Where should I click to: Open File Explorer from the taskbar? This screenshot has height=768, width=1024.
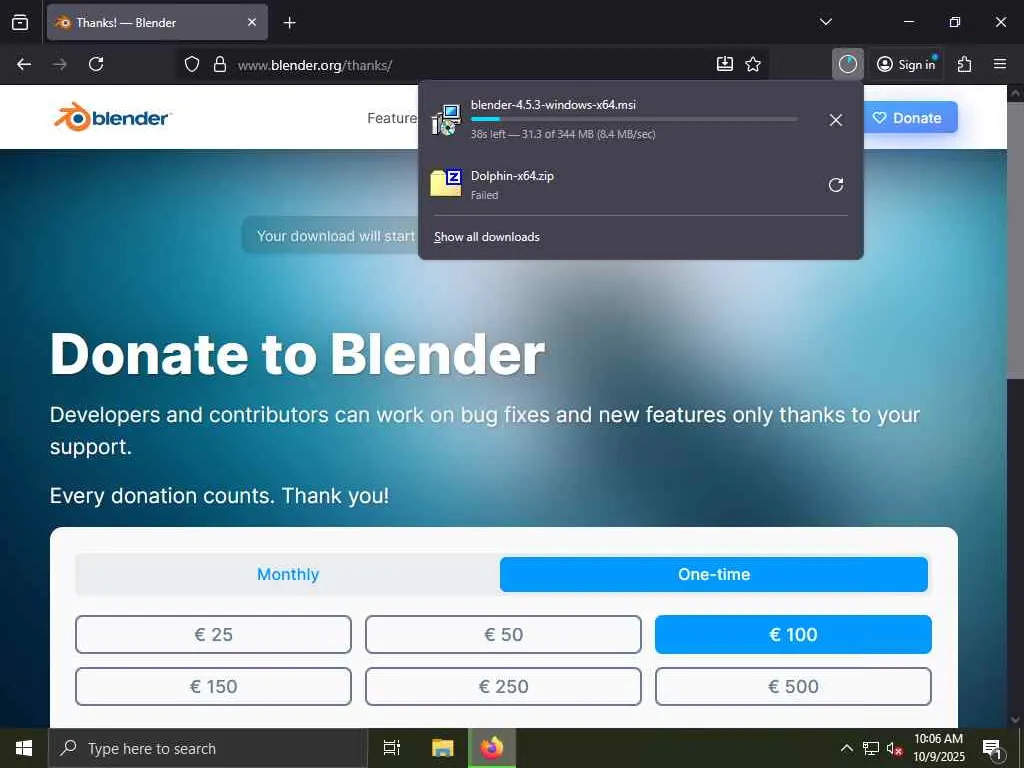[x=442, y=748]
